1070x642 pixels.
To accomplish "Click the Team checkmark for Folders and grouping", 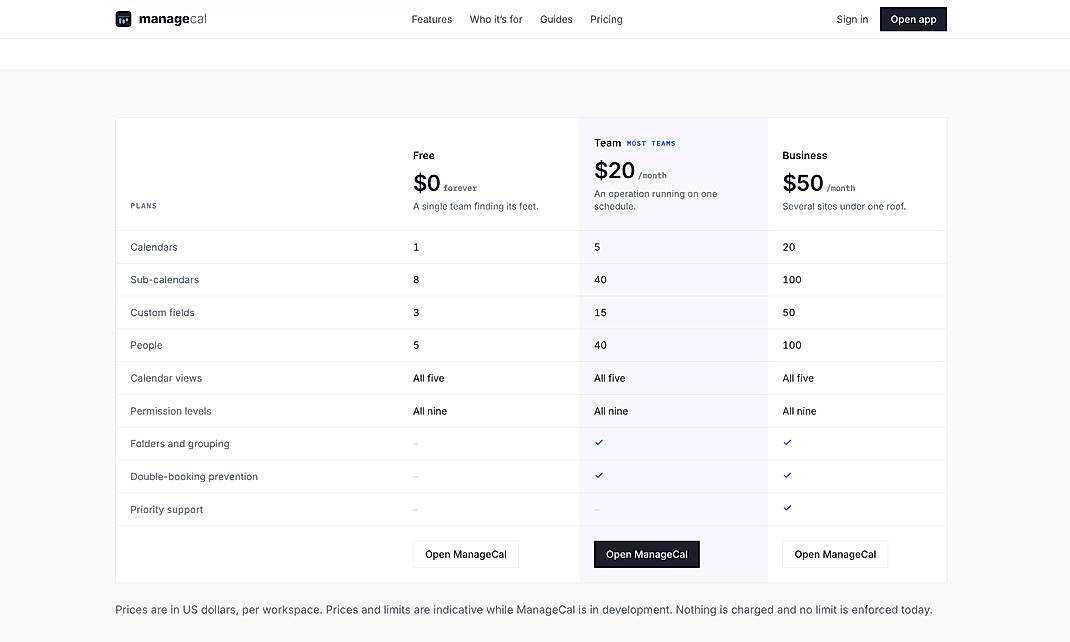I will [x=598, y=443].
